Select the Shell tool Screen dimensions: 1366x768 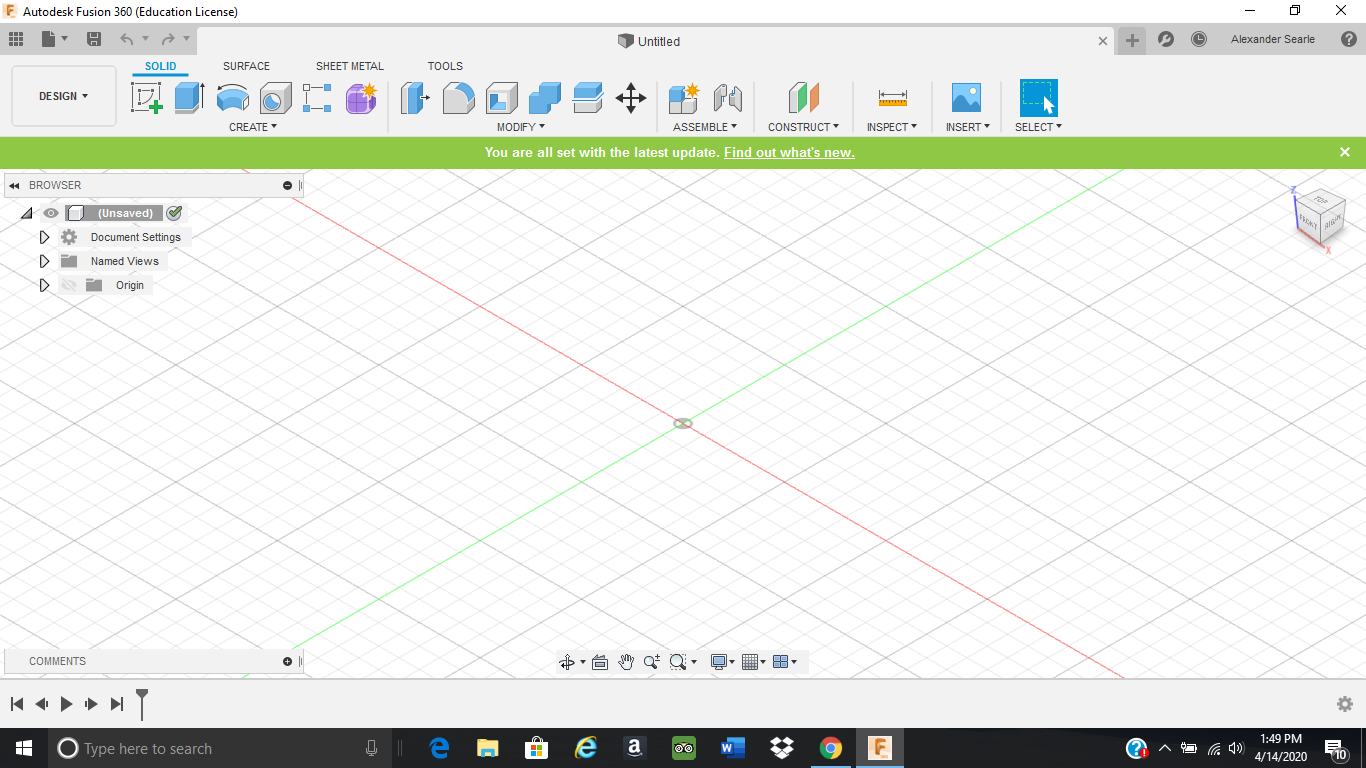(x=502, y=98)
